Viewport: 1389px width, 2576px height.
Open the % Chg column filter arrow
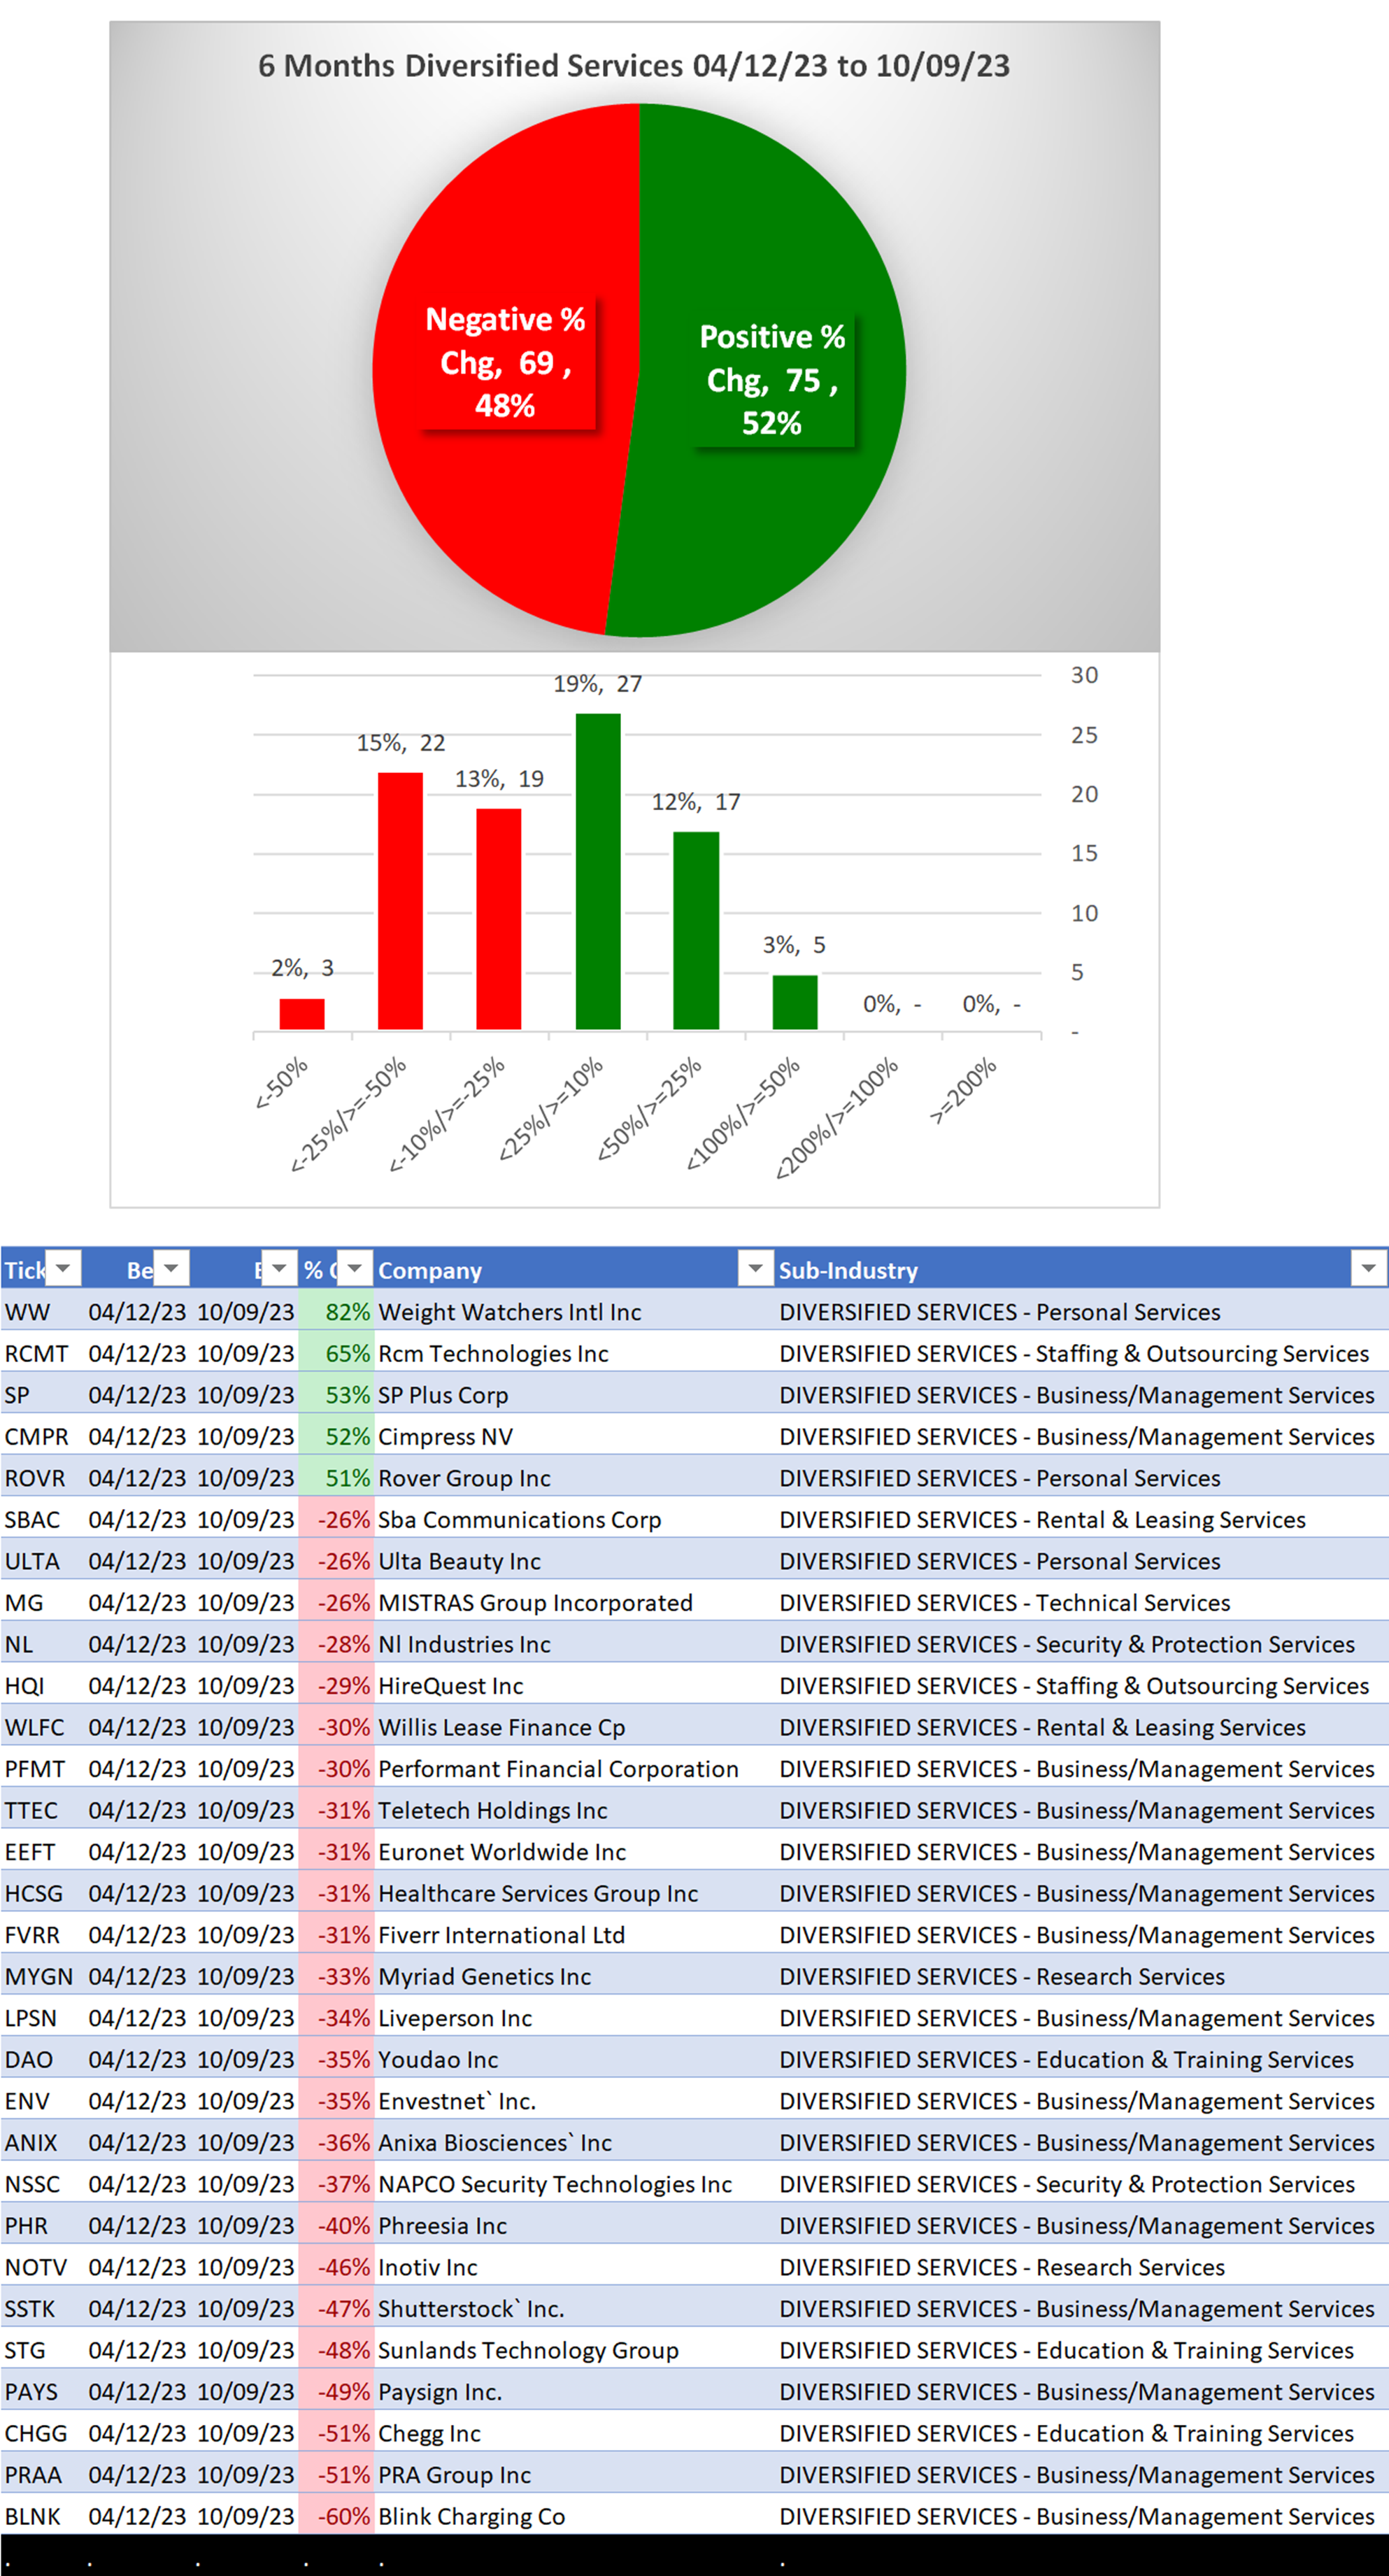point(354,1269)
